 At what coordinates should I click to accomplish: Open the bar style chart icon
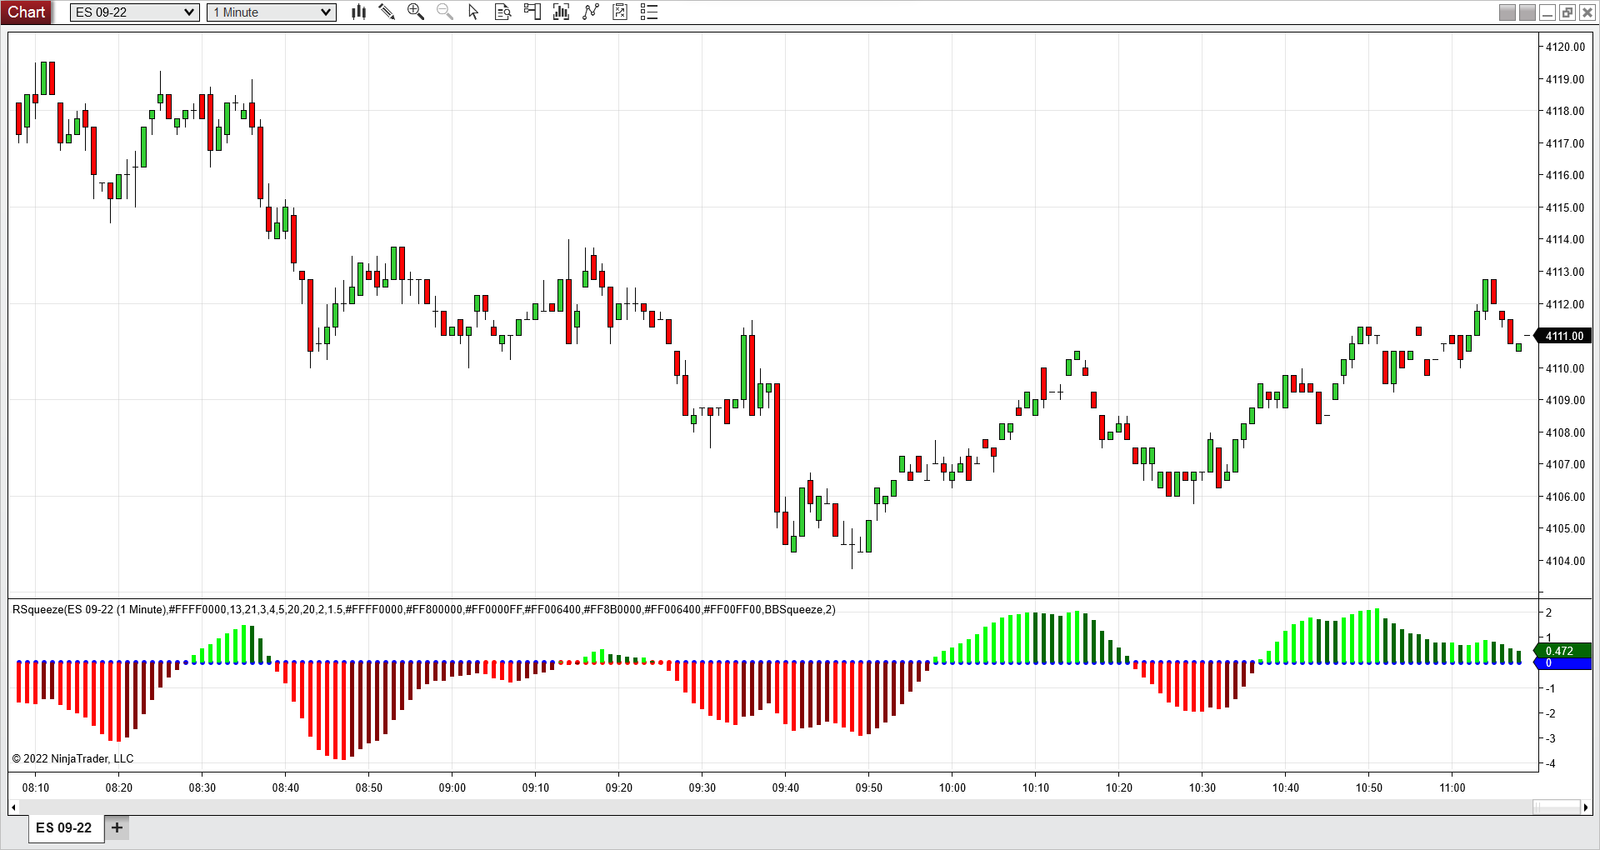pyautogui.click(x=358, y=12)
